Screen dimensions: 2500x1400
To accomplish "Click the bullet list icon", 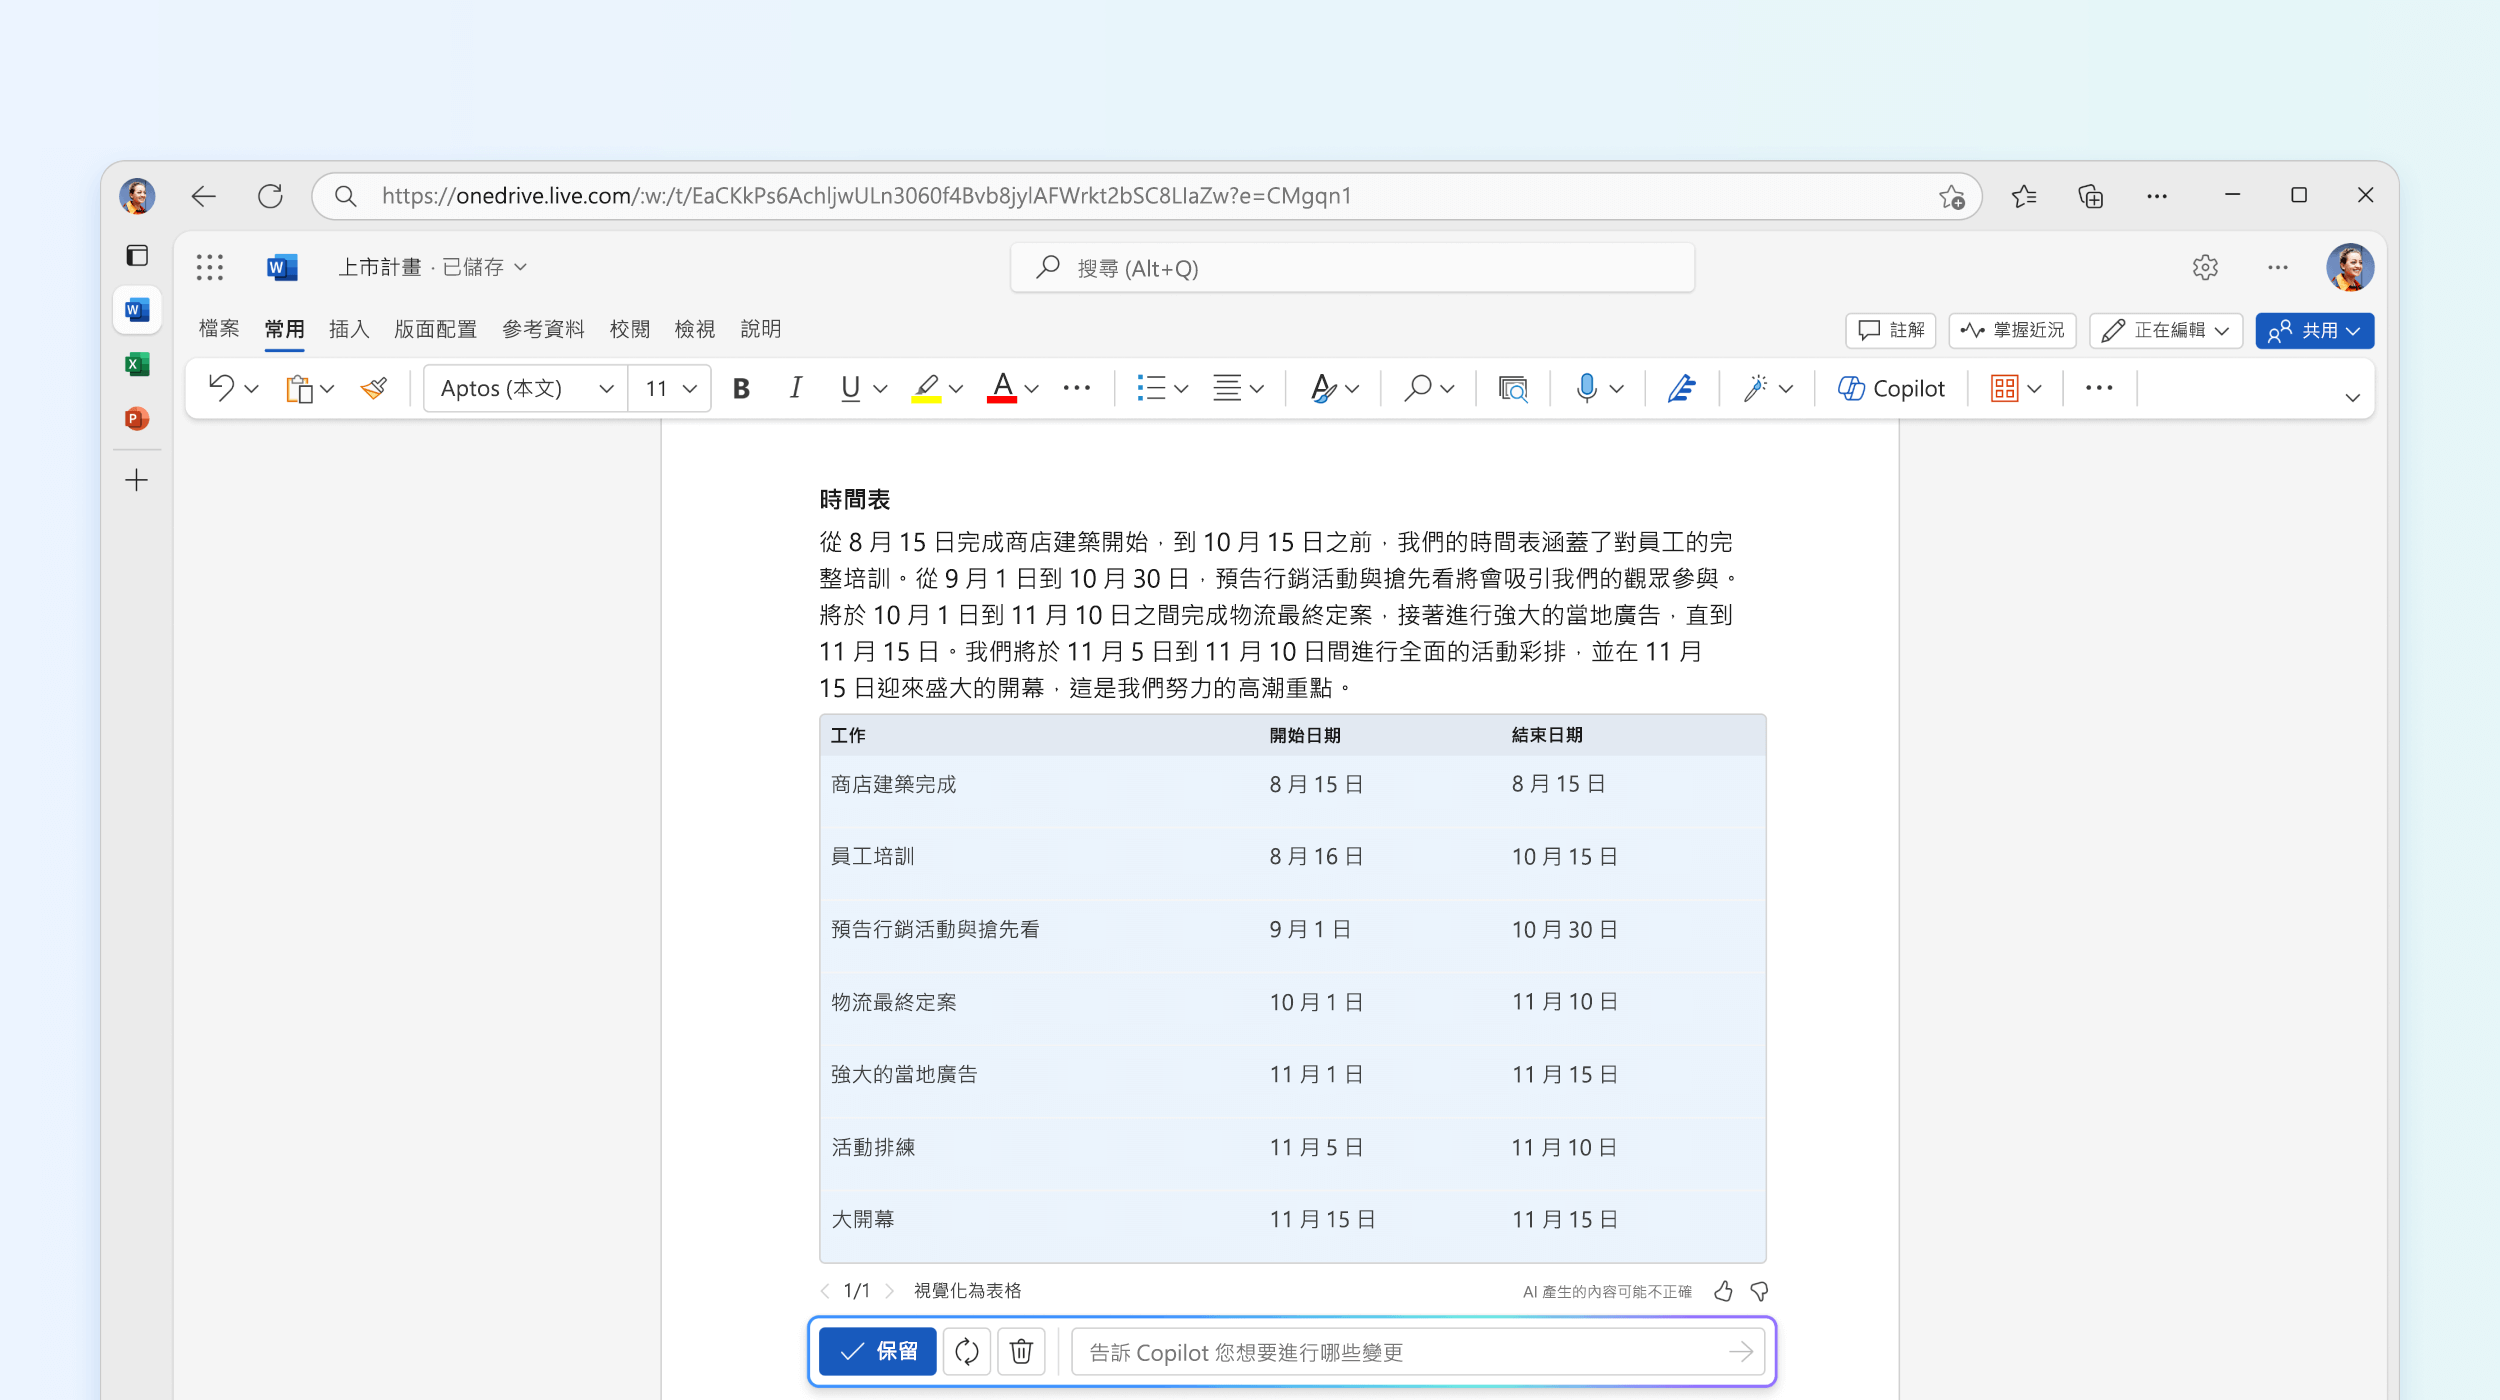I will click(x=1151, y=388).
